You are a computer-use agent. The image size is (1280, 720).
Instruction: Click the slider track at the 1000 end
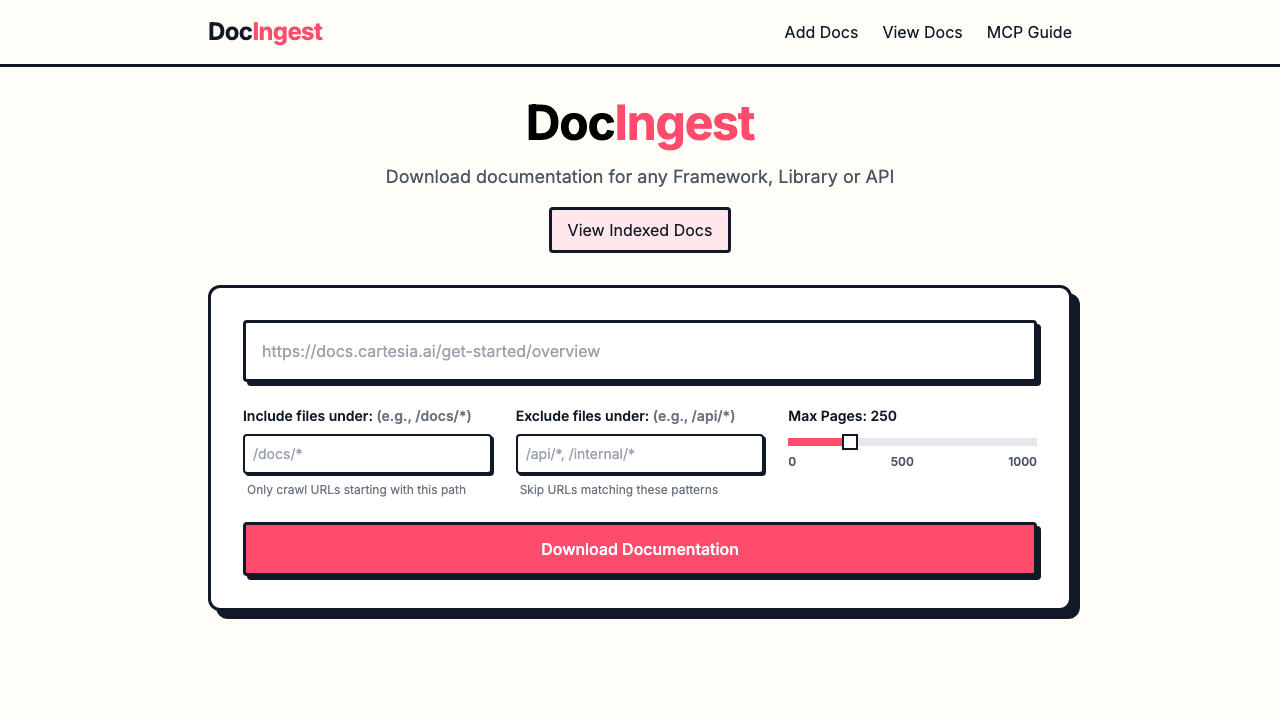(1030, 441)
